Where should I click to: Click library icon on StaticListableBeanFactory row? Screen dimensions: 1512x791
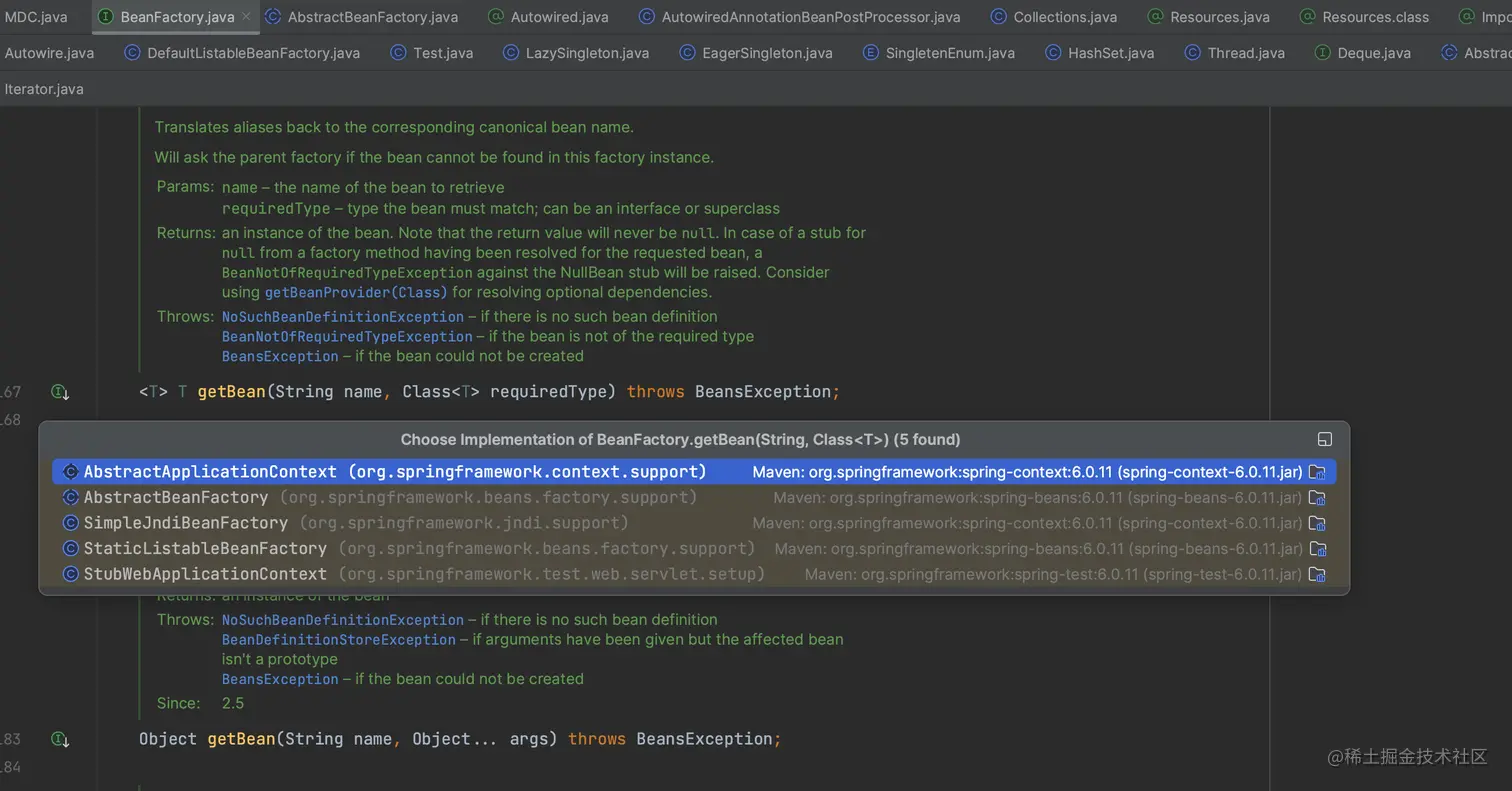[1318, 549]
